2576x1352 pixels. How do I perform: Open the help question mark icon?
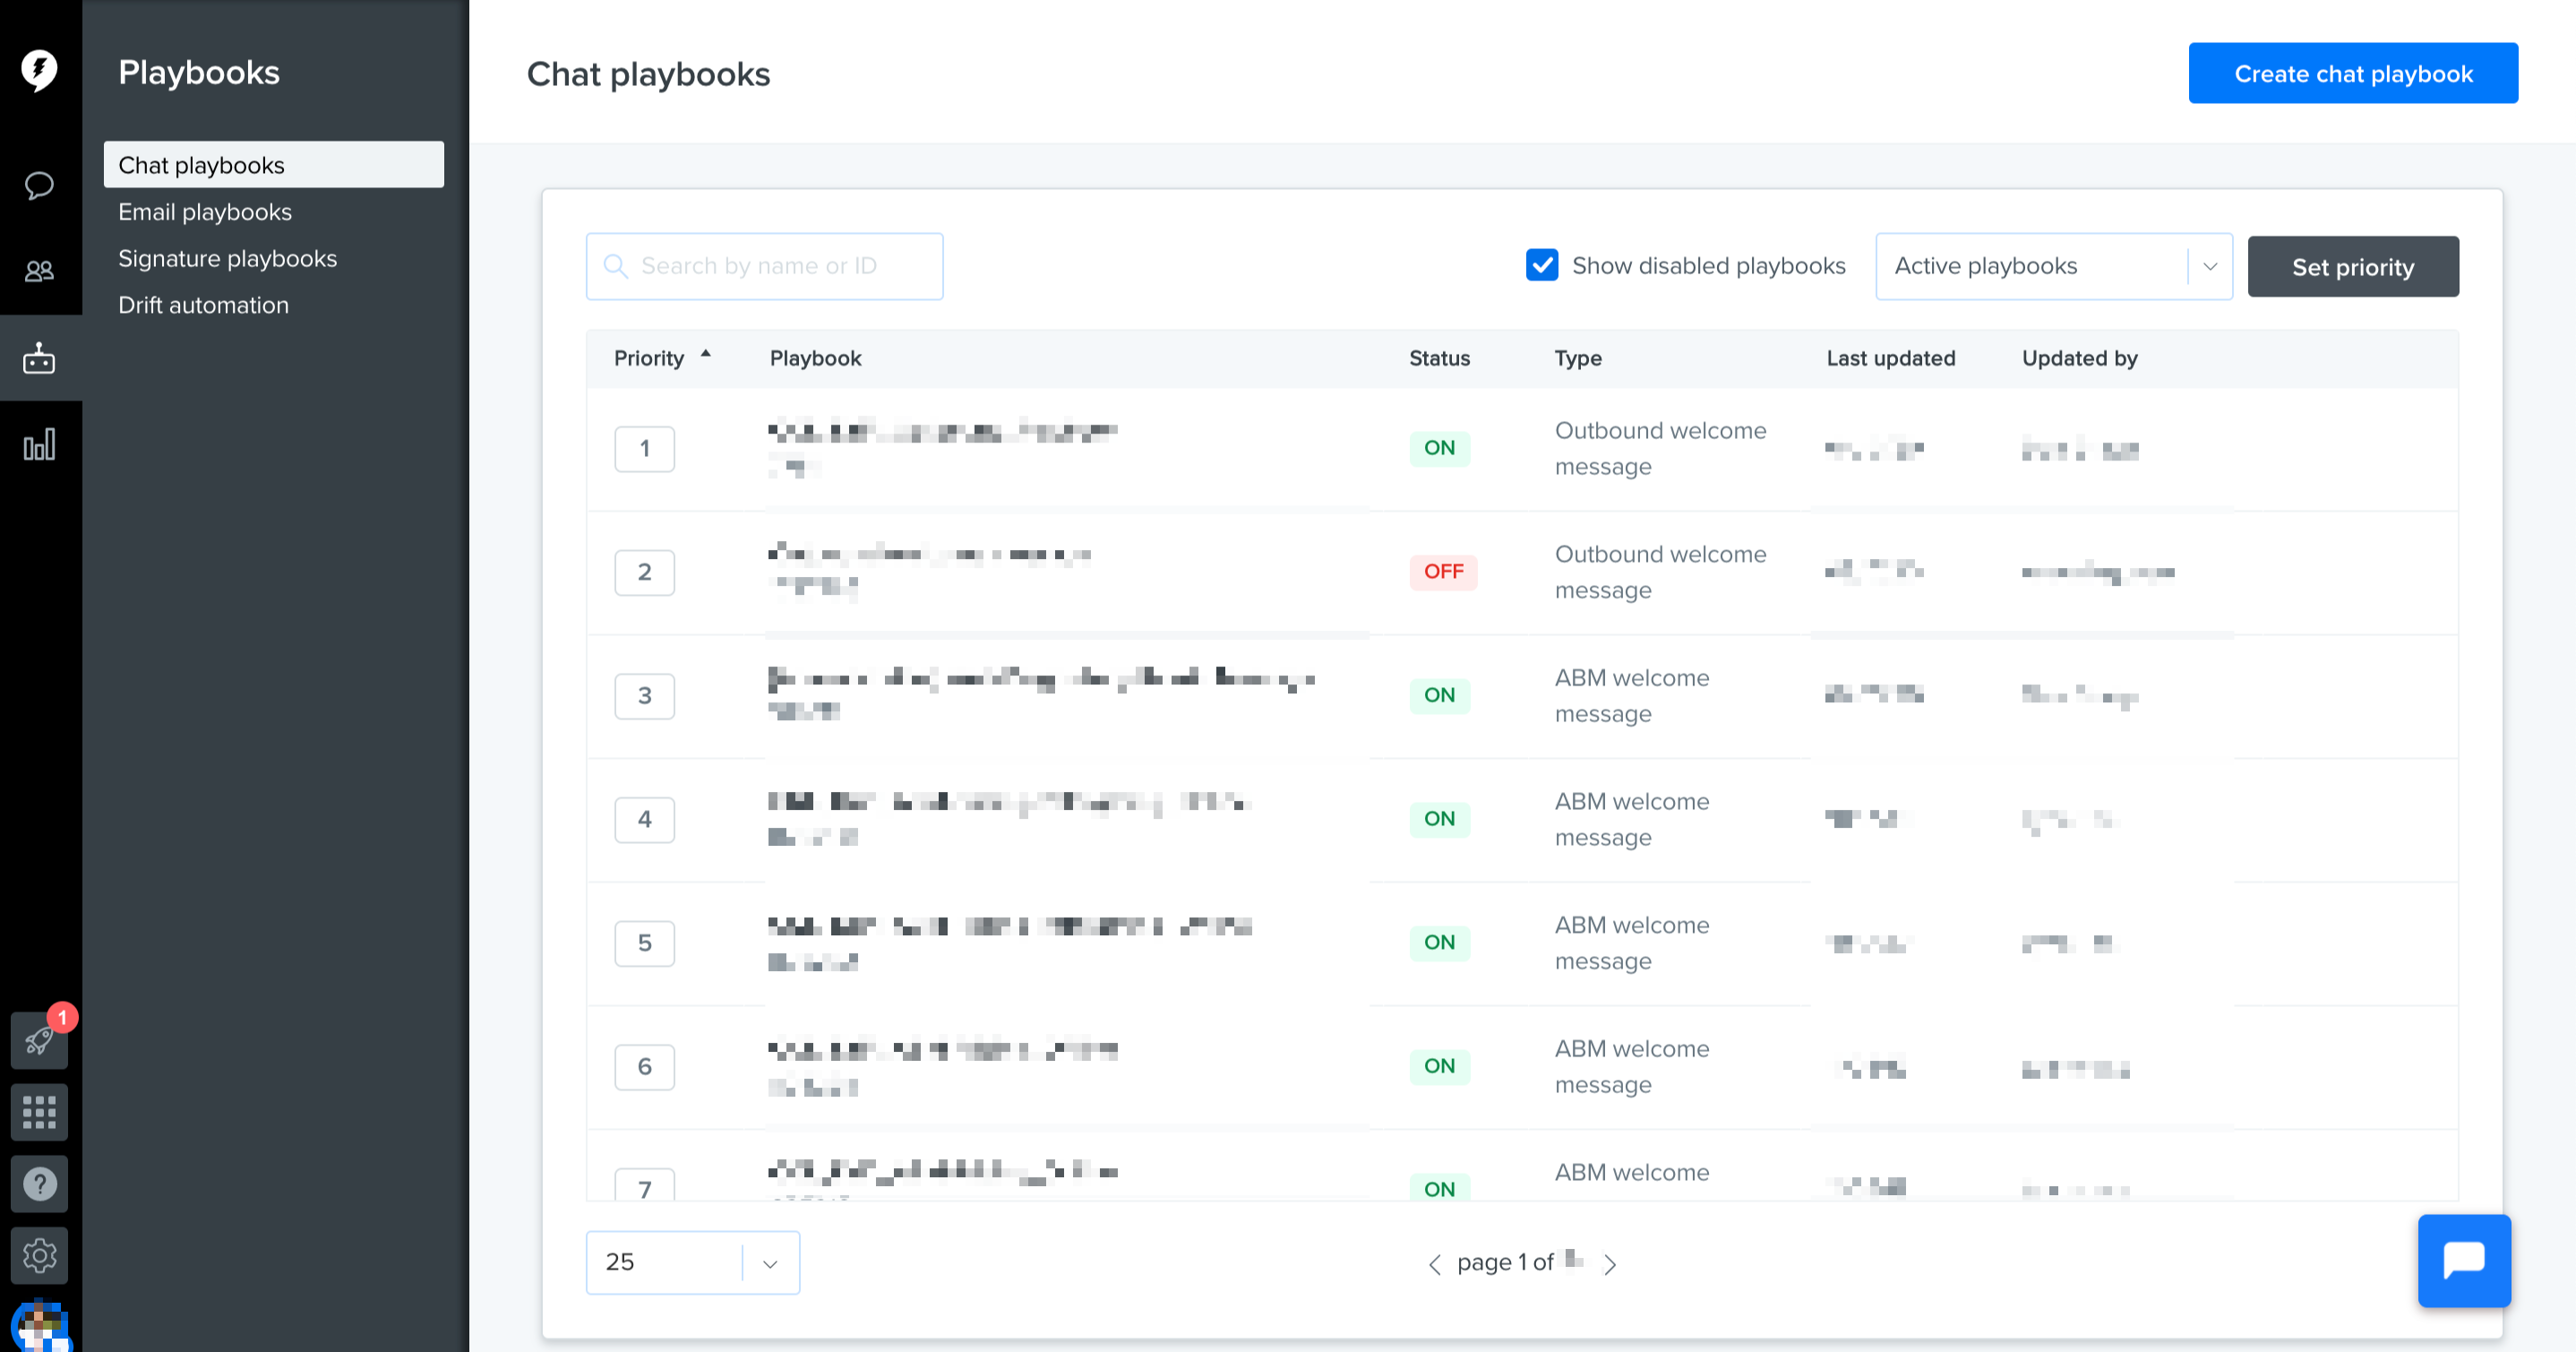pyautogui.click(x=39, y=1184)
